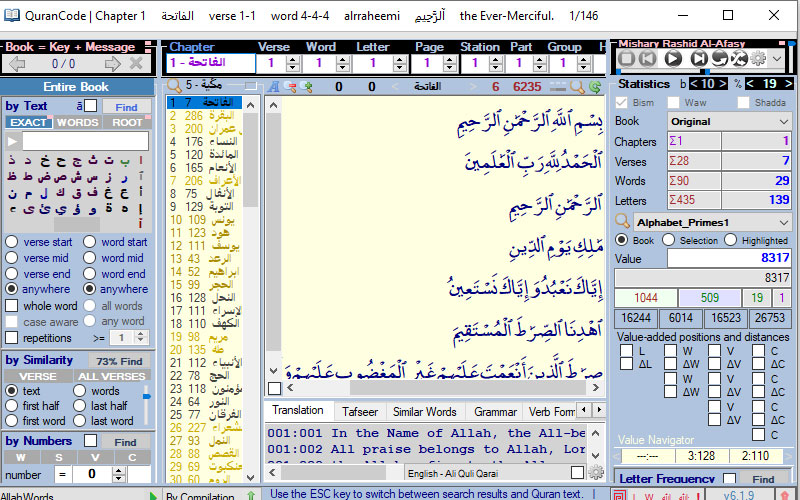Select the 'verse start' radio option
800x500 pixels.
pos(12,242)
